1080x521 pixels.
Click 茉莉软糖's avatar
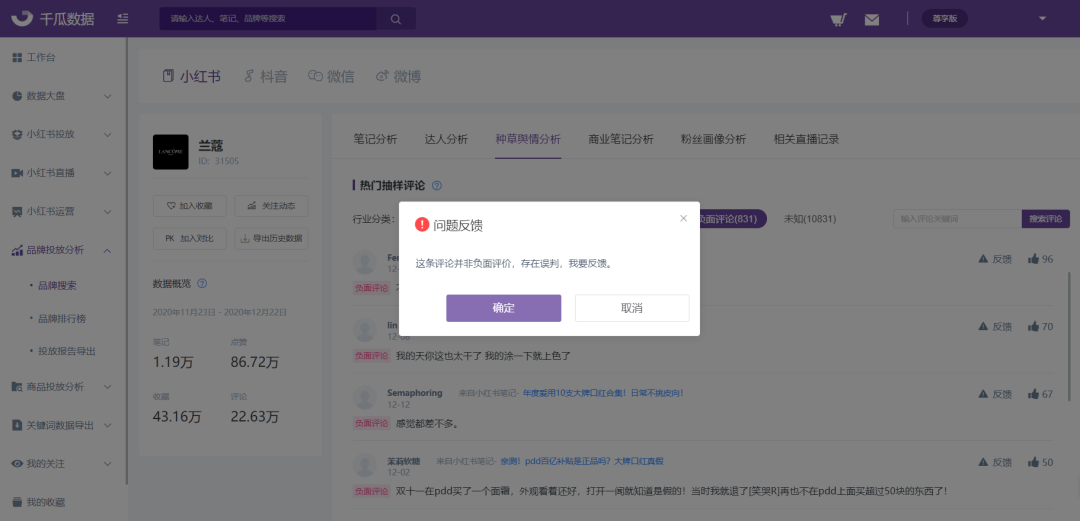[x=364, y=465]
